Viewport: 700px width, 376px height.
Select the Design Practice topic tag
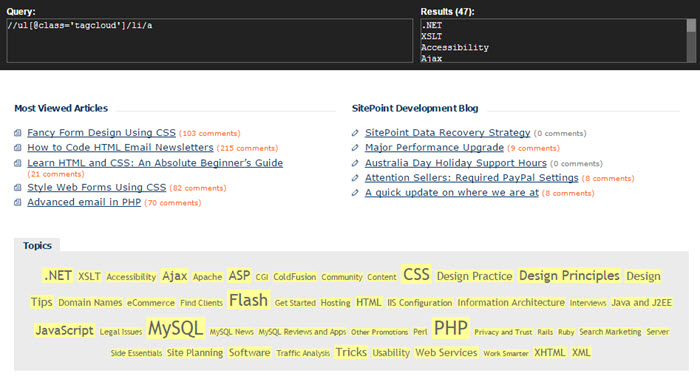tap(475, 276)
